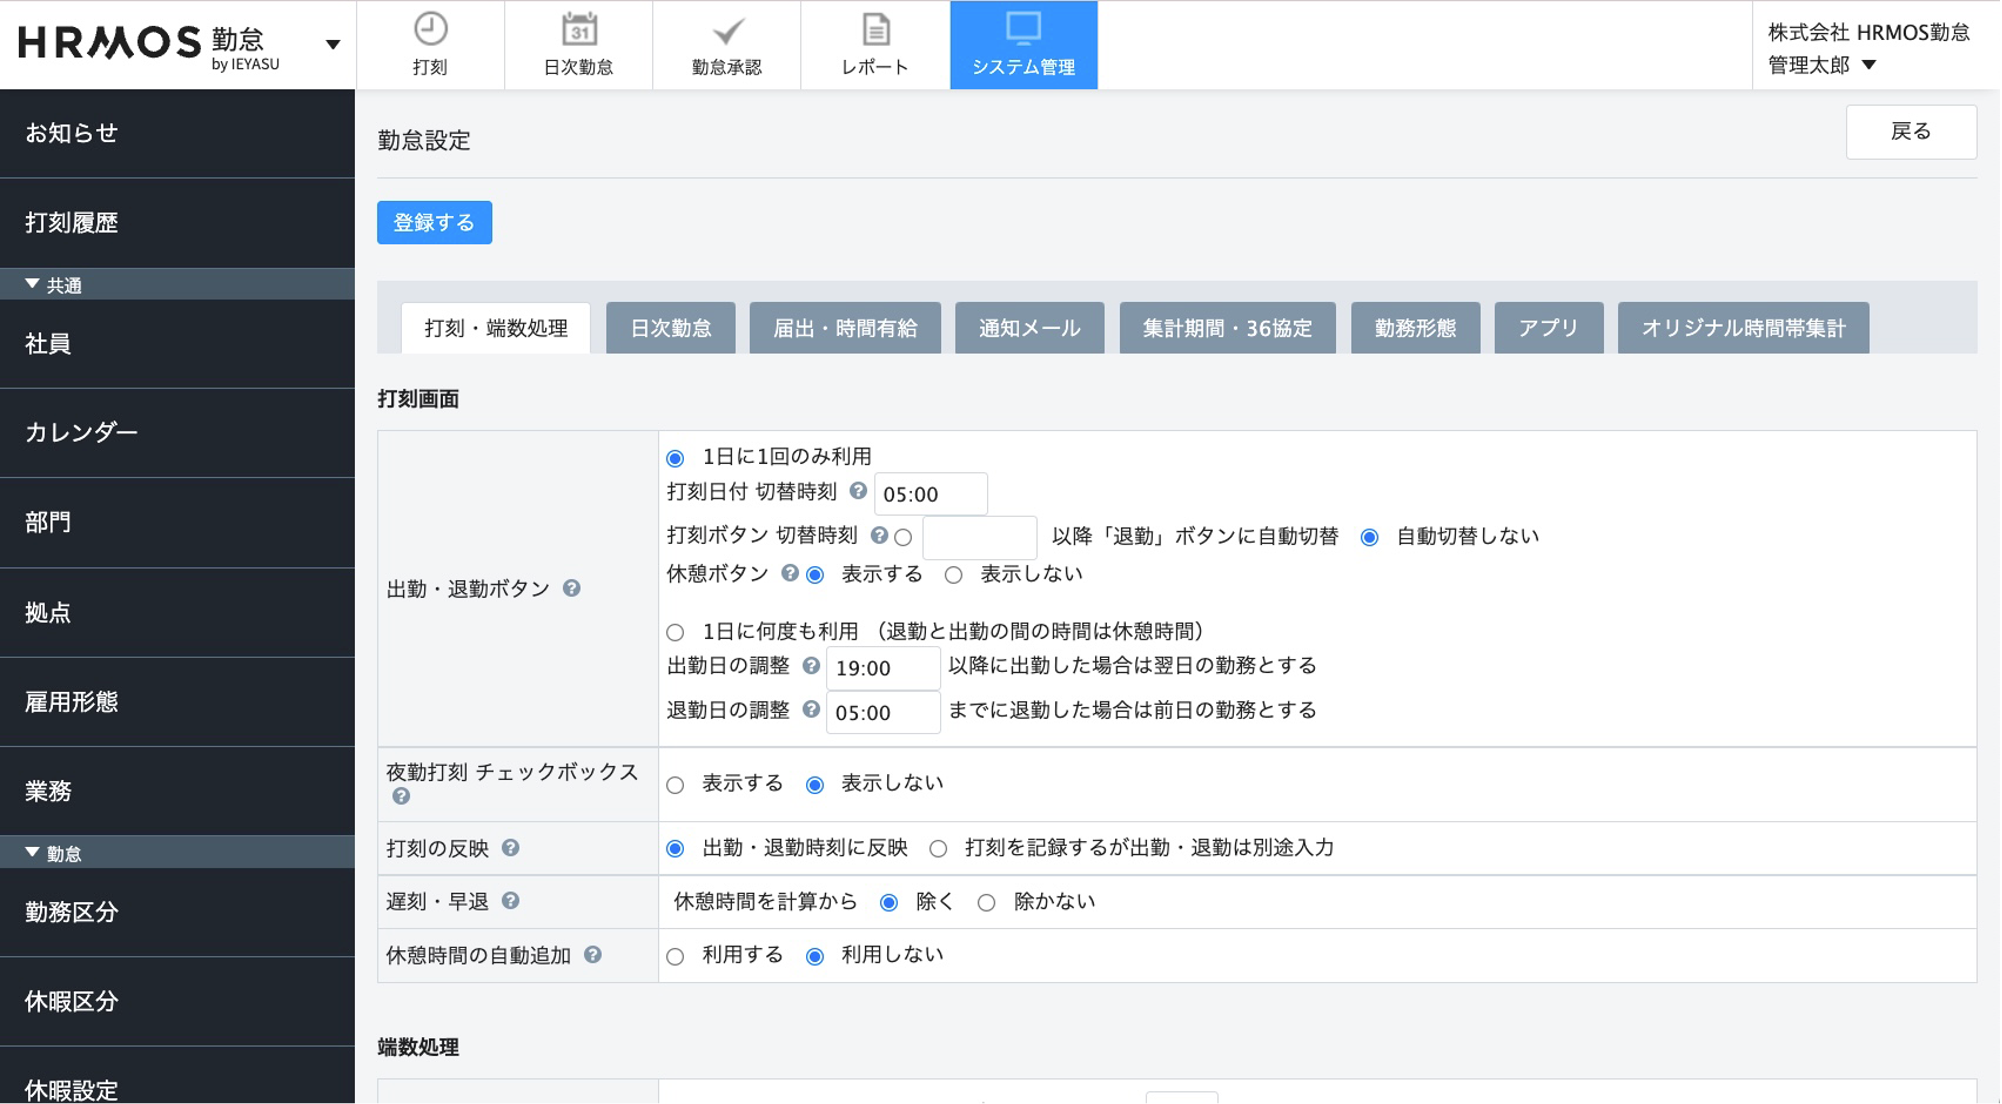Click help icon next to 打刻の反映
This screenshot has width=2002, height=1104.
(510, 848)
